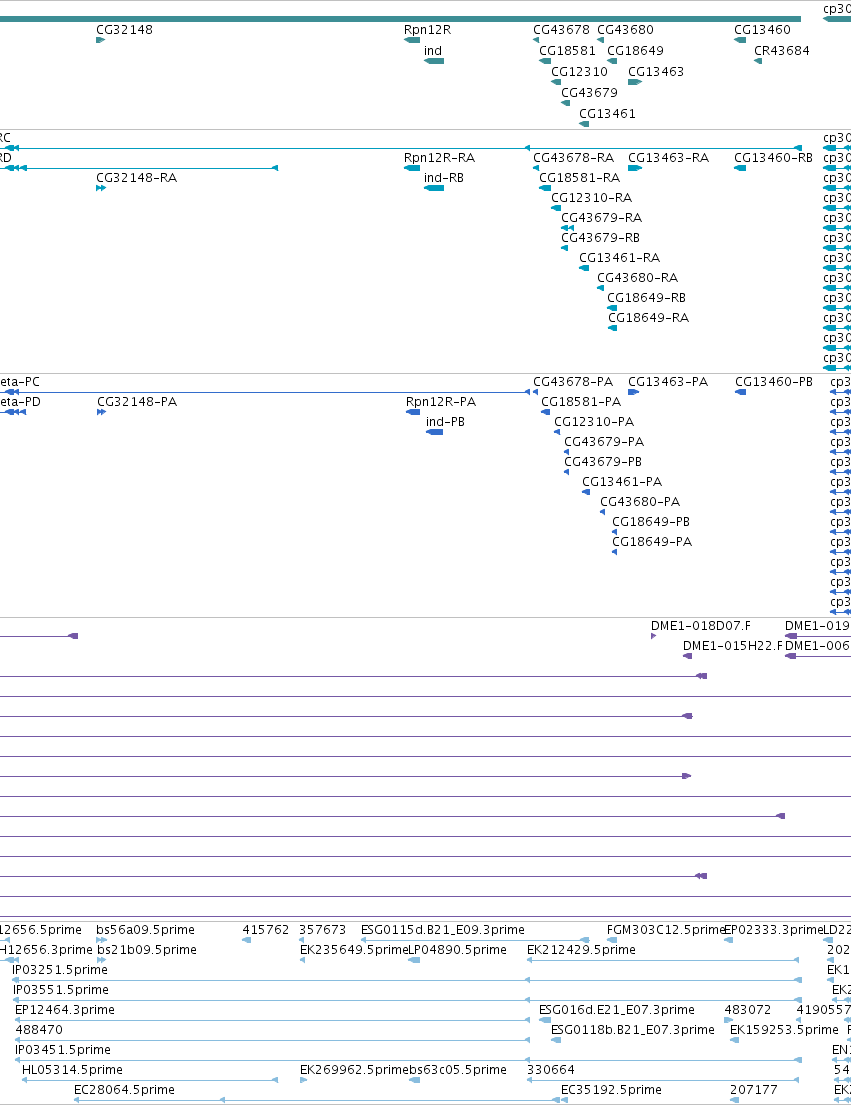Click the CG12310-PA protein label

point(595,421)
